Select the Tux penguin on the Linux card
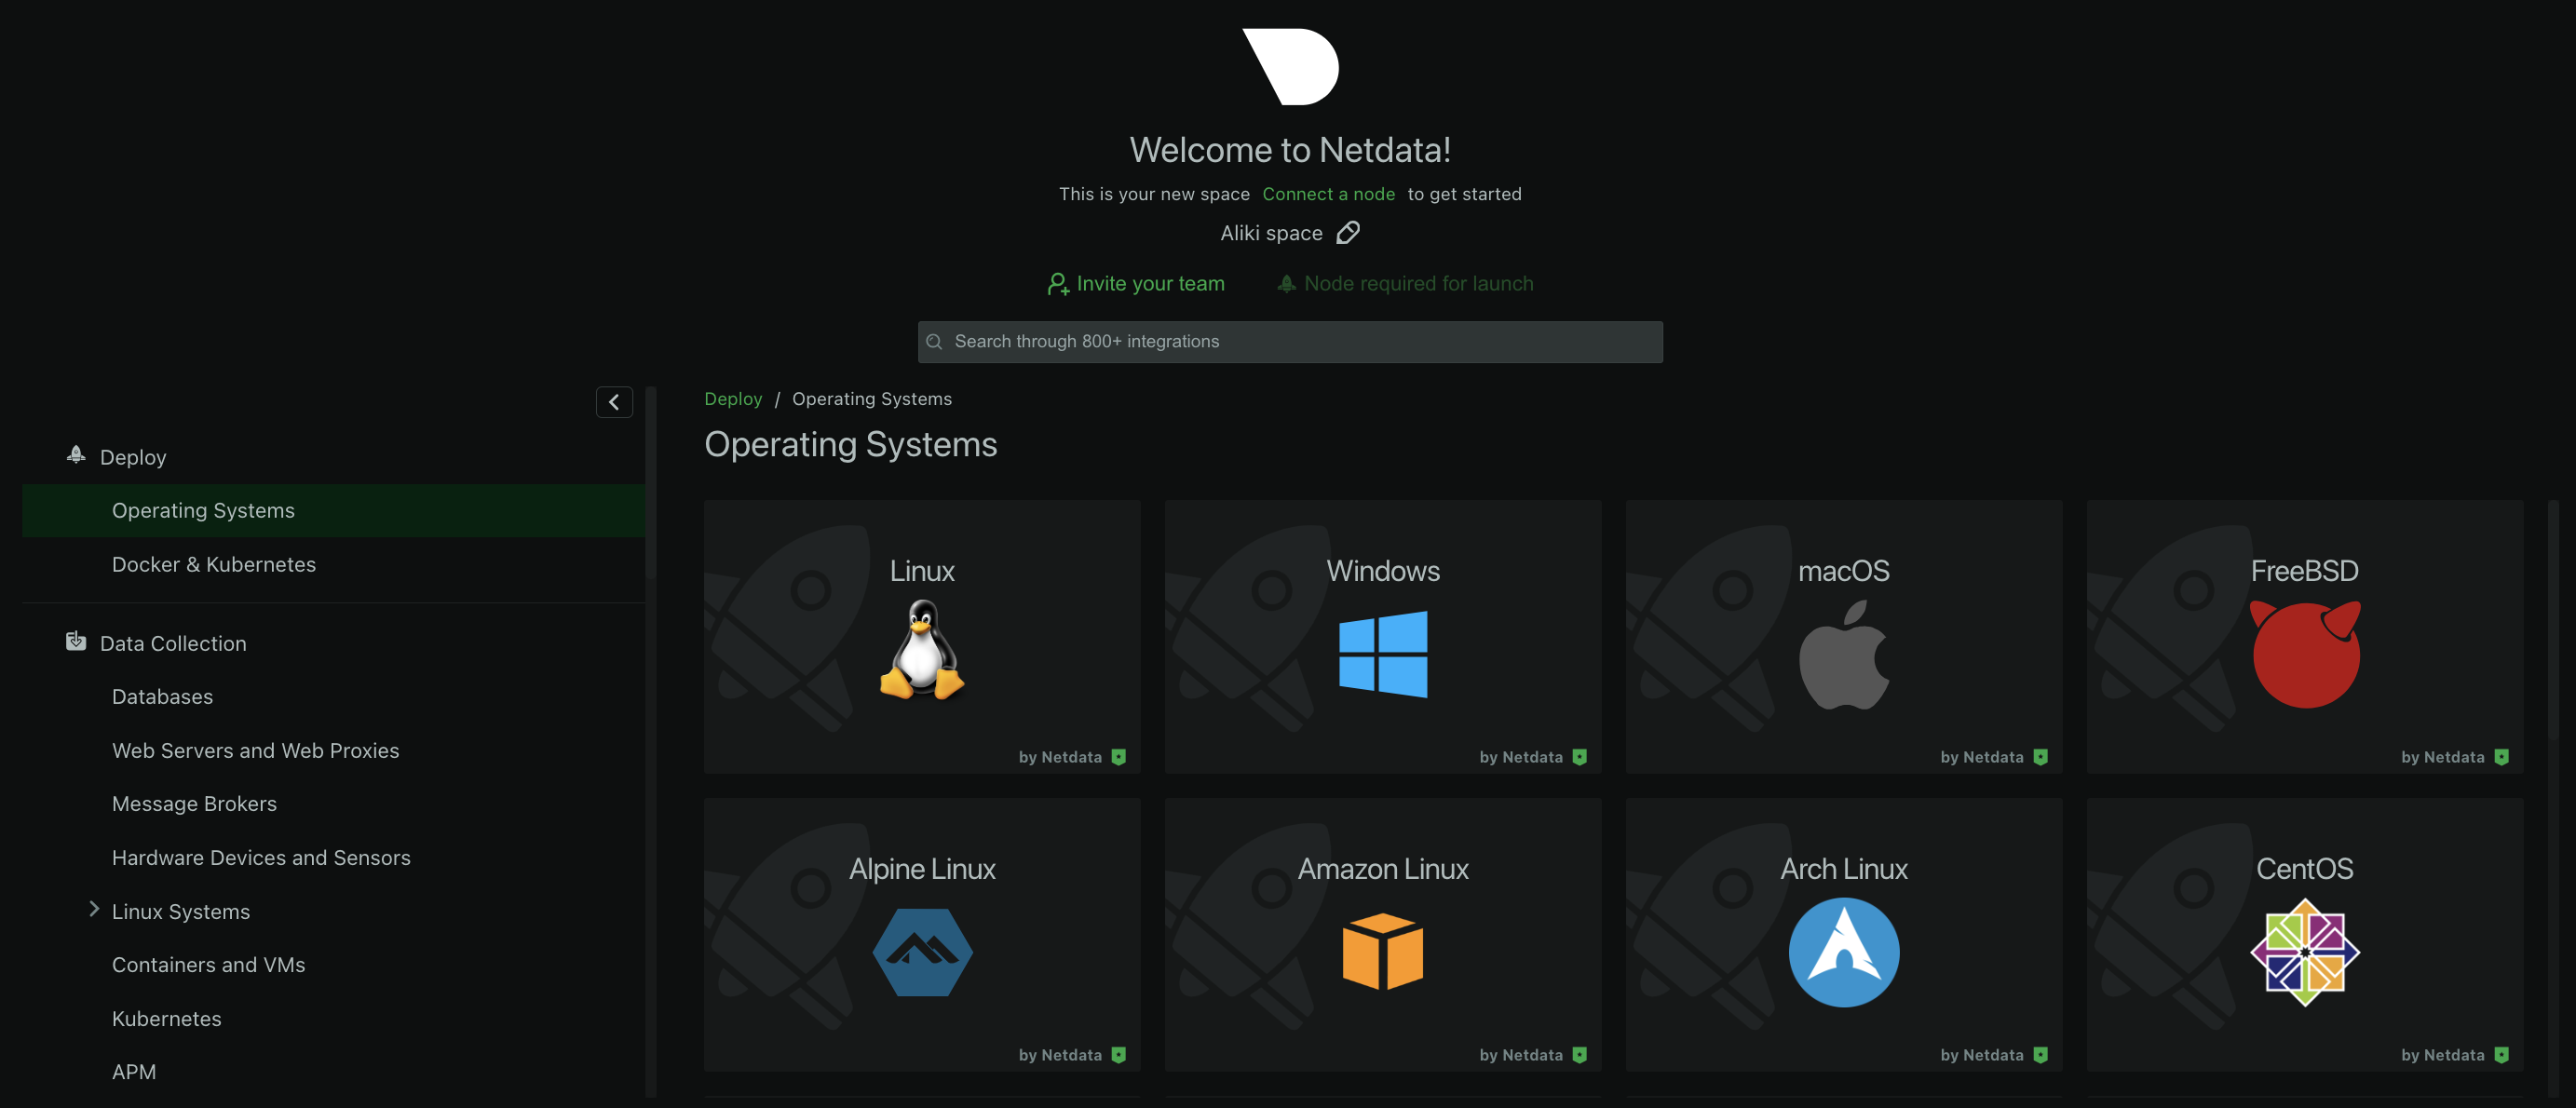The width and height of the screenshot is (2576, 1108). click(922, 650)
